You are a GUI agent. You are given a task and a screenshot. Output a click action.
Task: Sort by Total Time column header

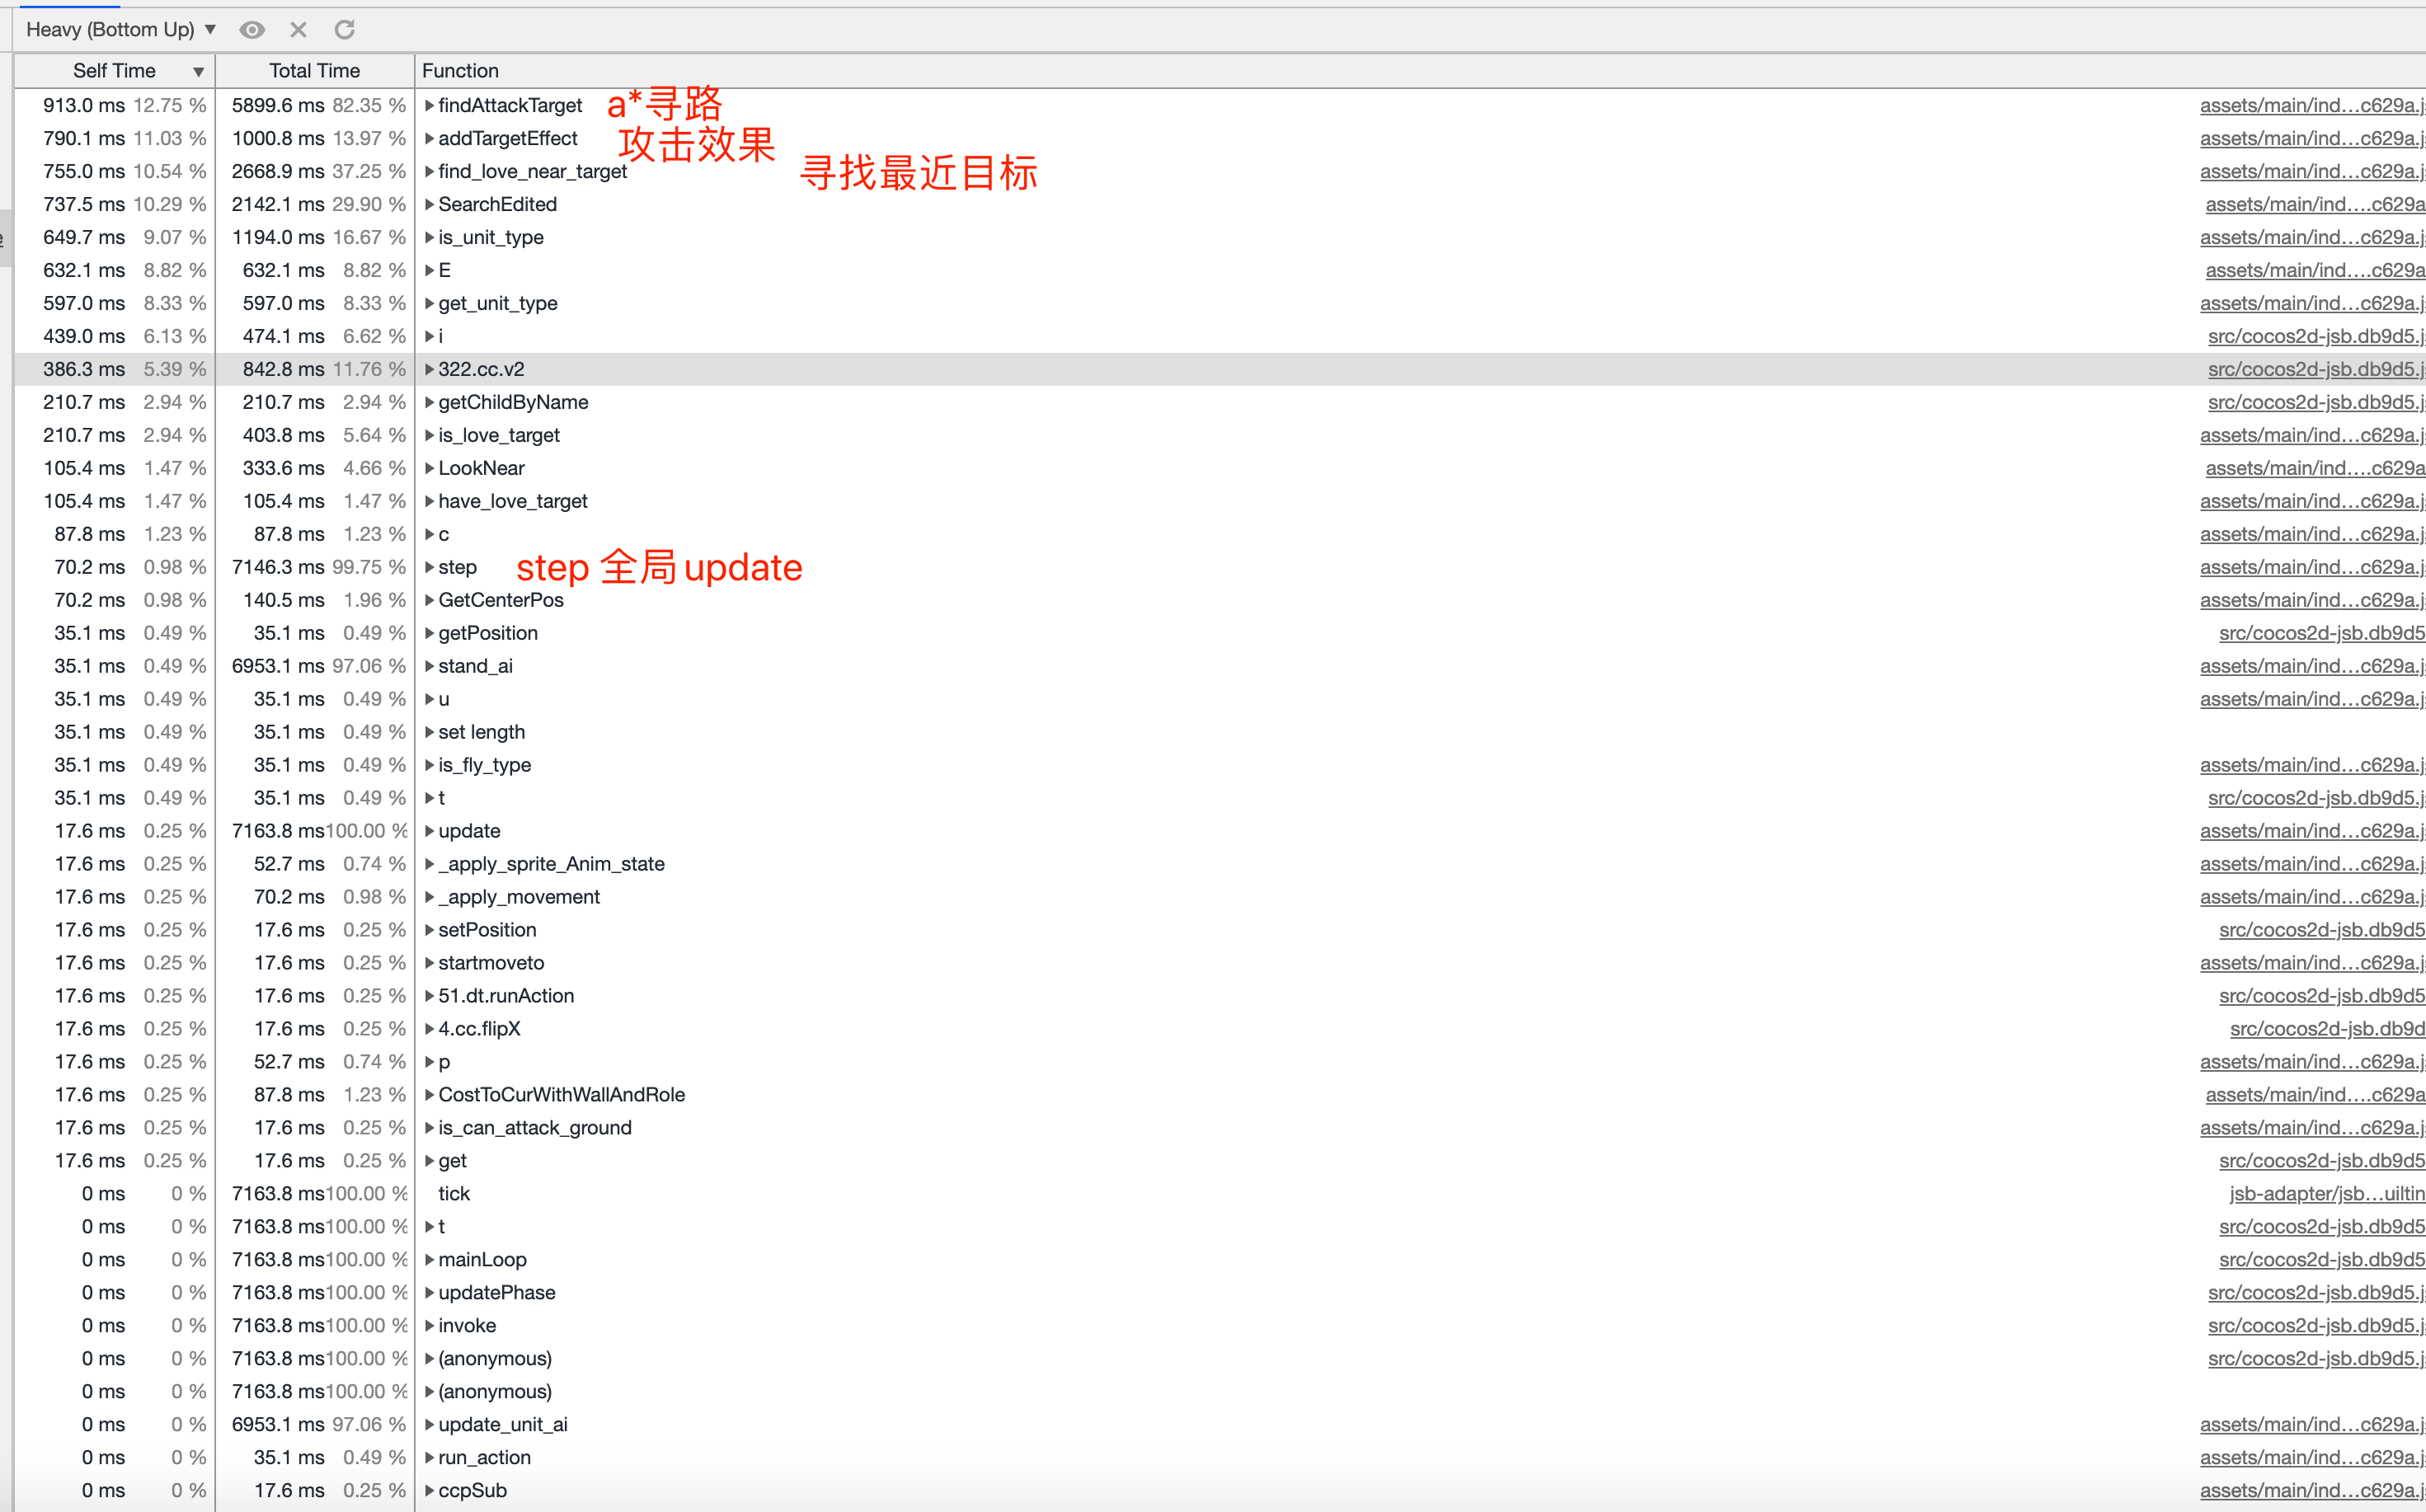(x=314, y=71)
